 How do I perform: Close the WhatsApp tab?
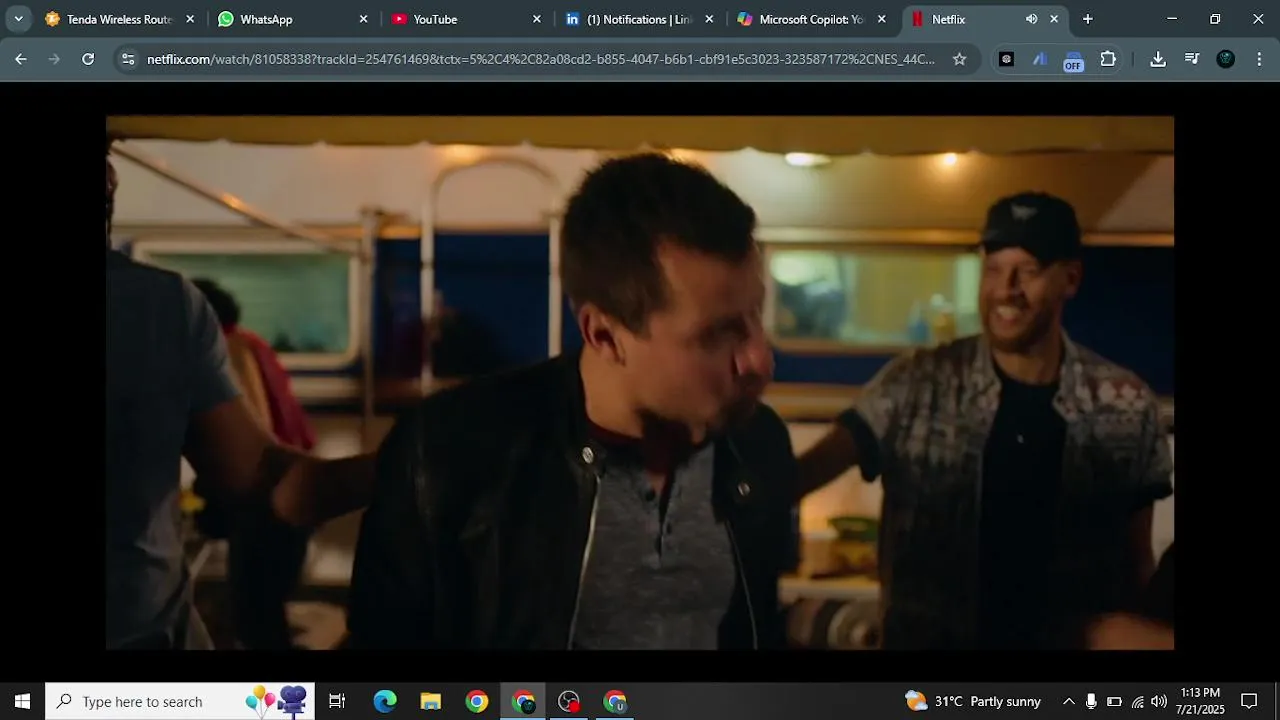coord(363,19)
